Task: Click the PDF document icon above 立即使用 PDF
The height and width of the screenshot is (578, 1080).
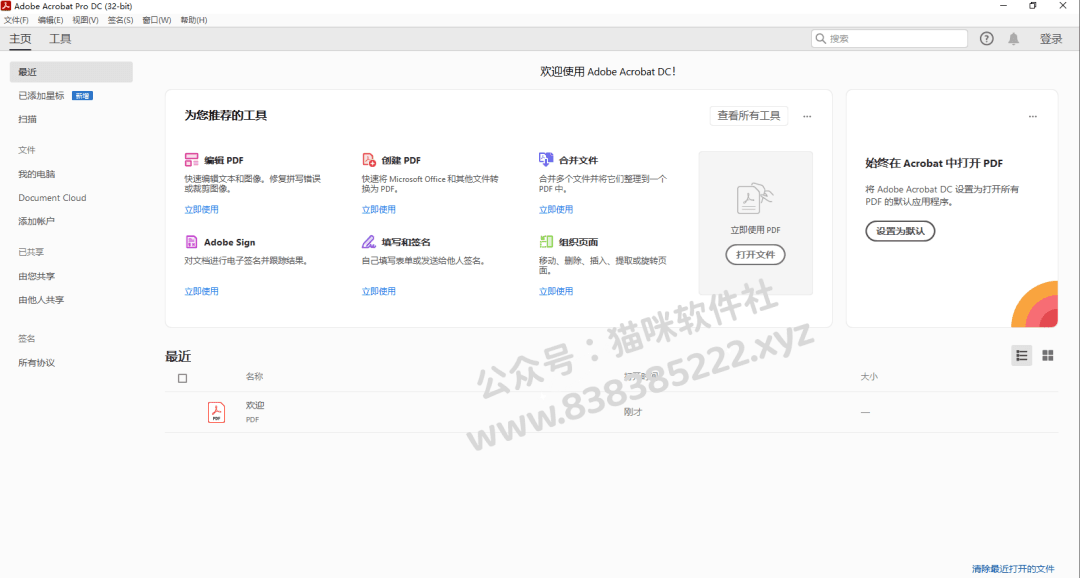Action: coord(755,199)
